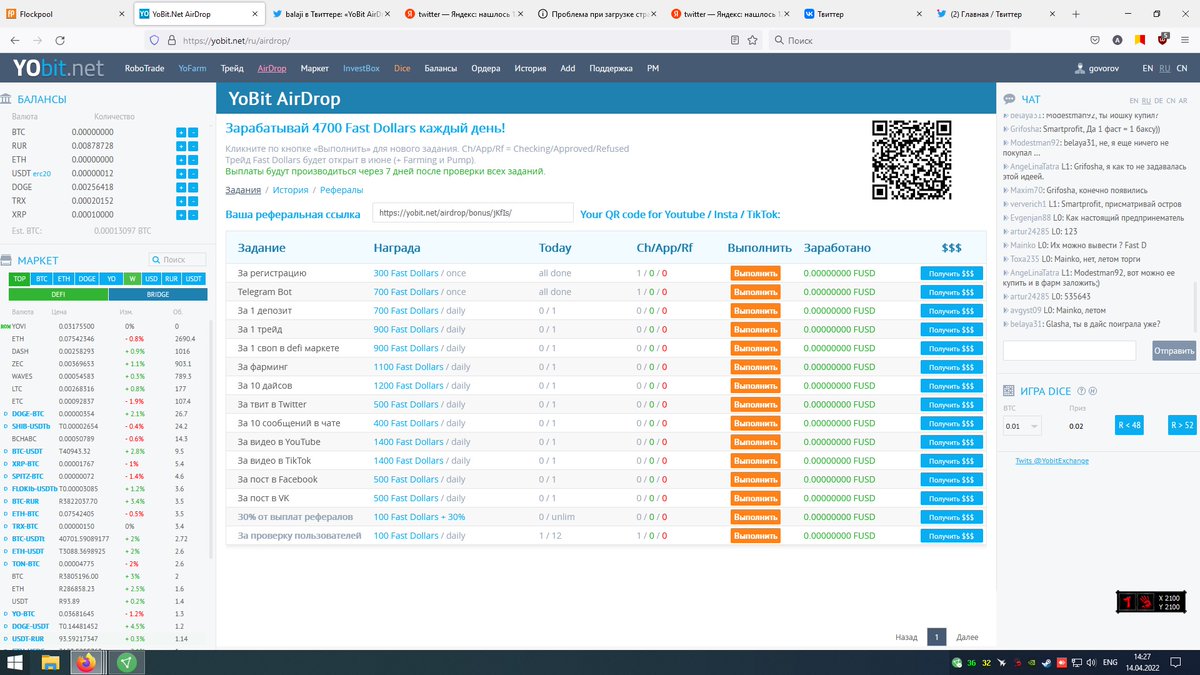Select USD market filter
This screenshot has height=675, width=1200.
click(152, 279)
